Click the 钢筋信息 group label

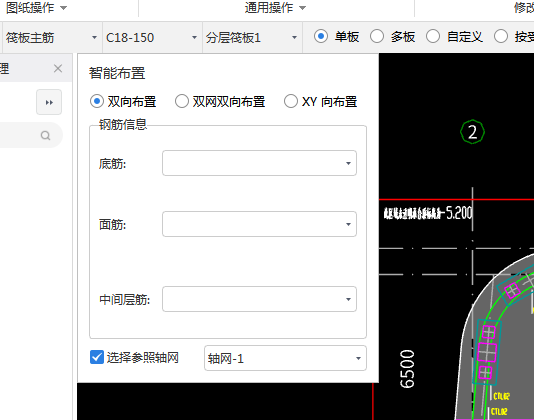tap(123, 124)
